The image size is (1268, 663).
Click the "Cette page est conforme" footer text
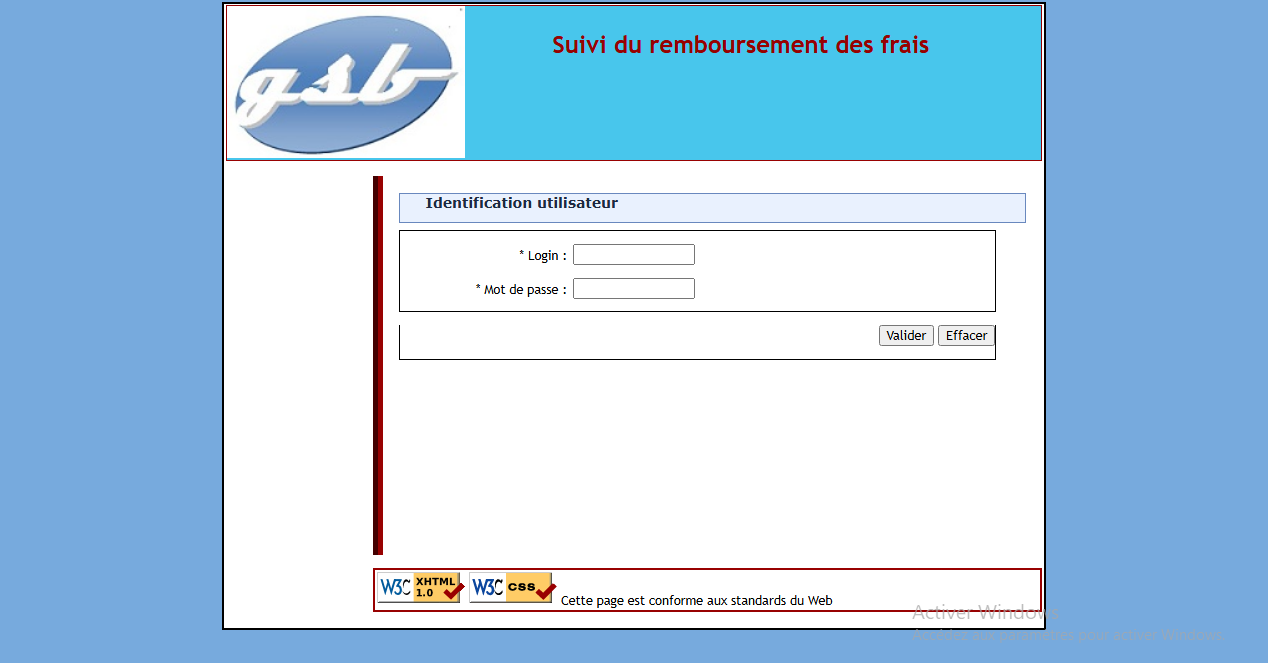tap(696, 601)
